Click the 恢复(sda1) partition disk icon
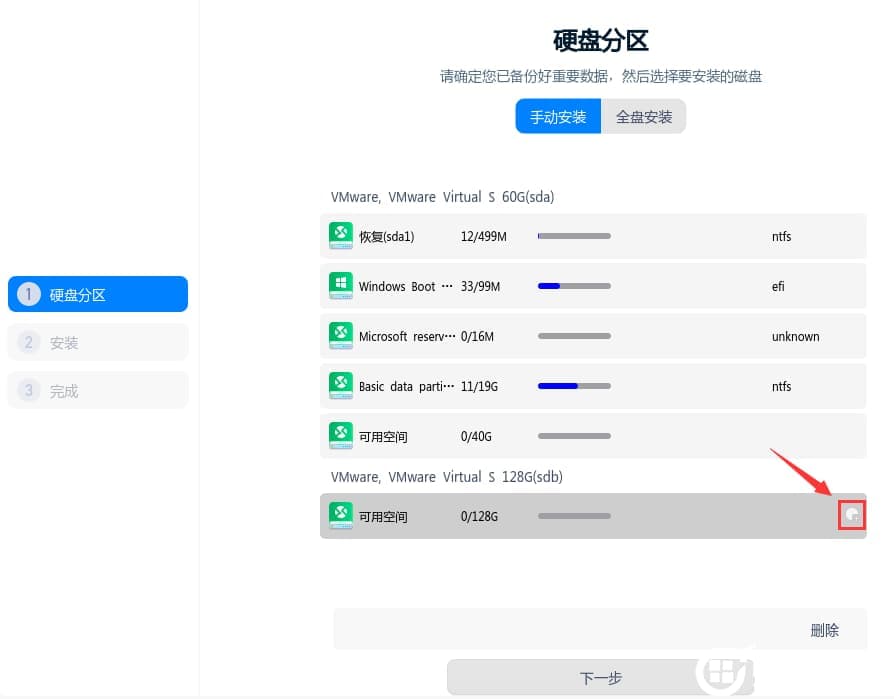Screen dimensions: 894x699 pos(341,236)
